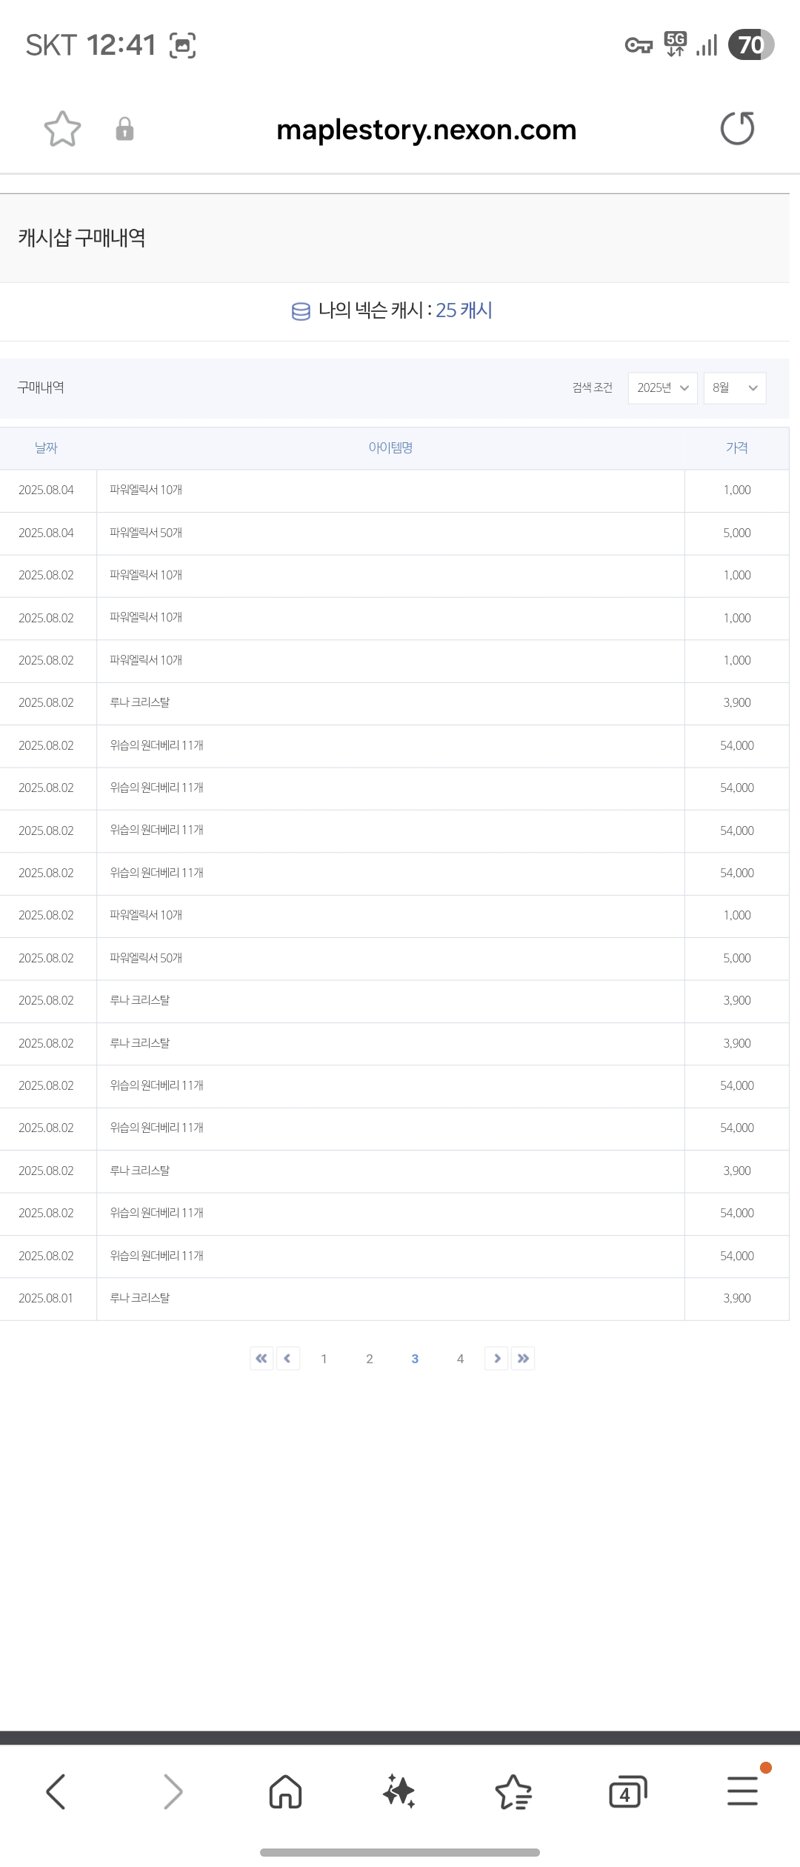Tap the browser forward arrow
Screen dimensions: 800x1867
[x=173, y=1791]
